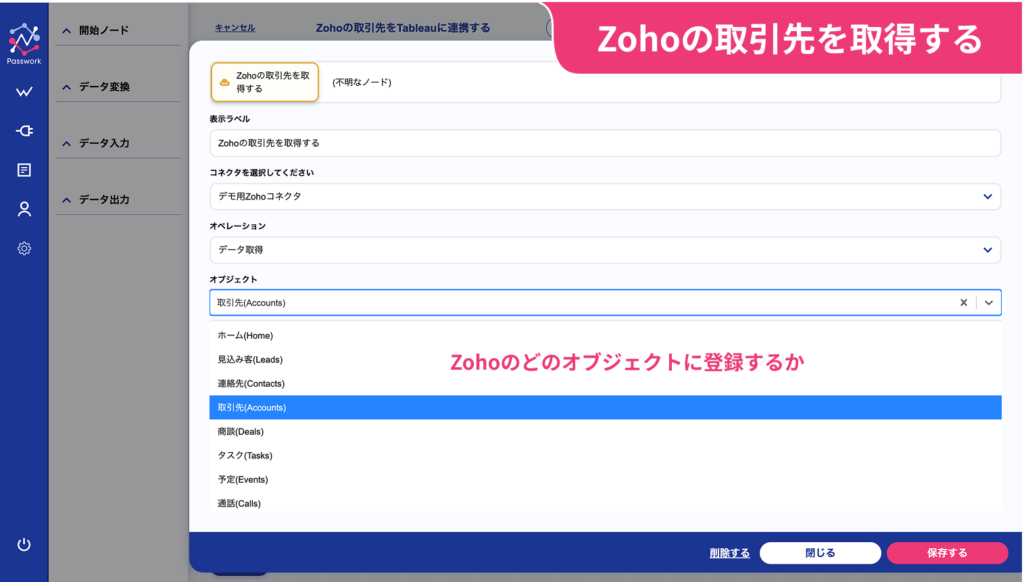Open the コネクタ dropdown showing デモ用Zohoコネクタ
The image size is (1024, 582).
pos(605,197)
